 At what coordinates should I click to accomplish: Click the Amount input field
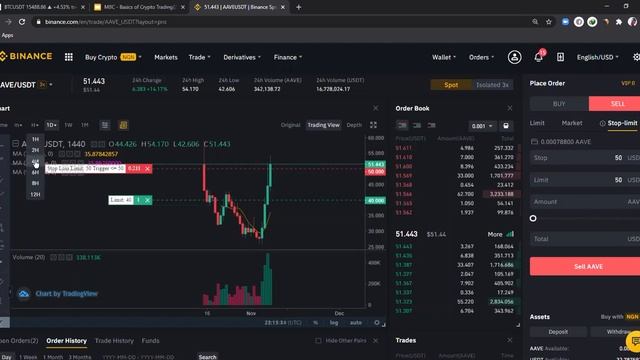585,202
